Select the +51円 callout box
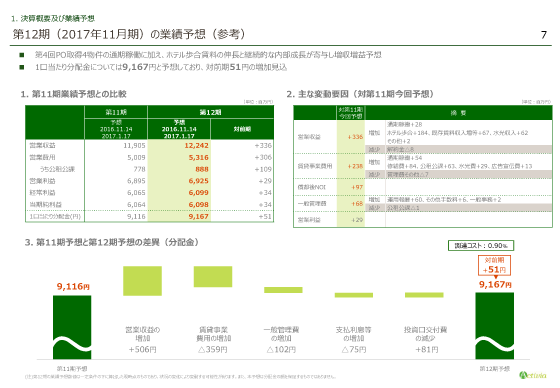560x388 pixels. pos(494,265)
